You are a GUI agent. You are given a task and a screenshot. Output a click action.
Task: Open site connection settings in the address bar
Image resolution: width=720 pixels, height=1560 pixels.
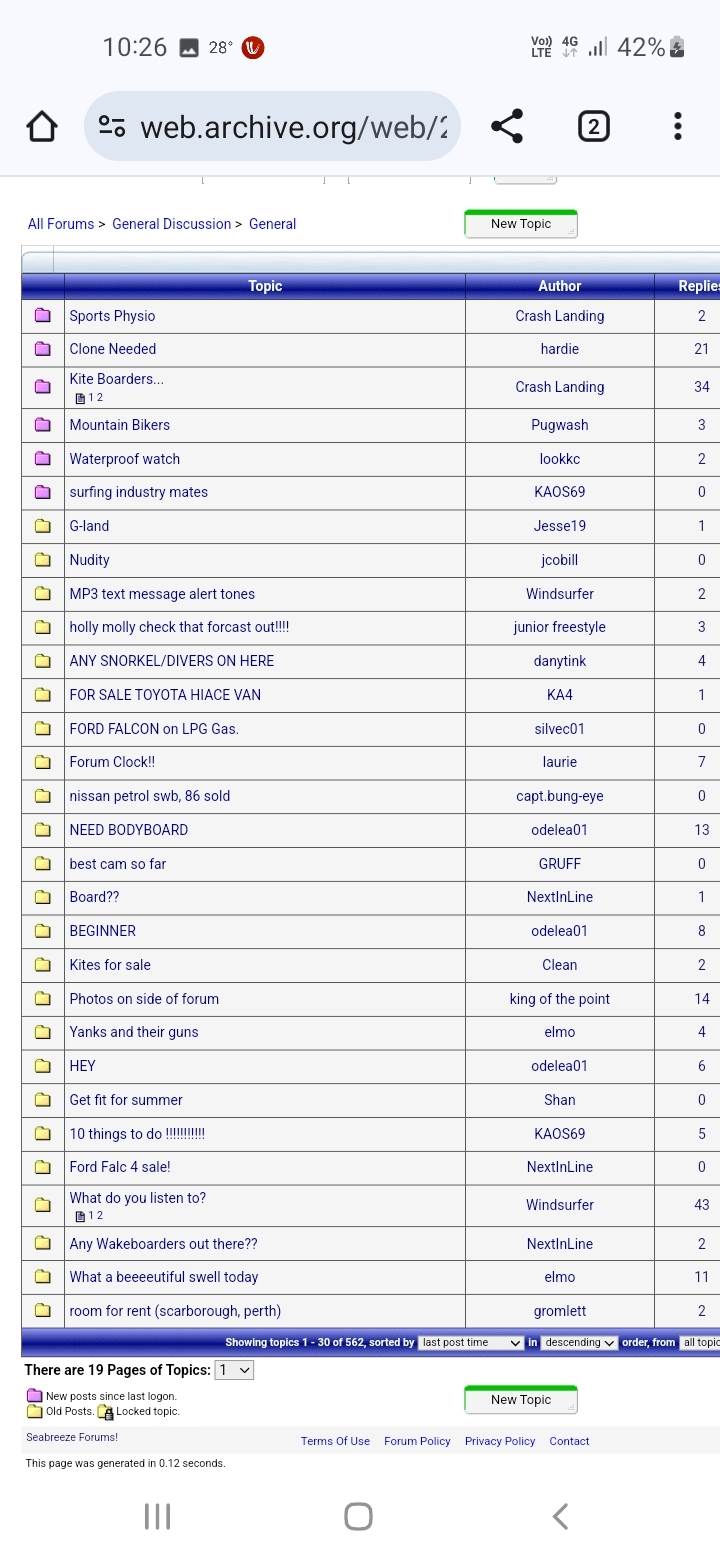click(x=111, y=126)
